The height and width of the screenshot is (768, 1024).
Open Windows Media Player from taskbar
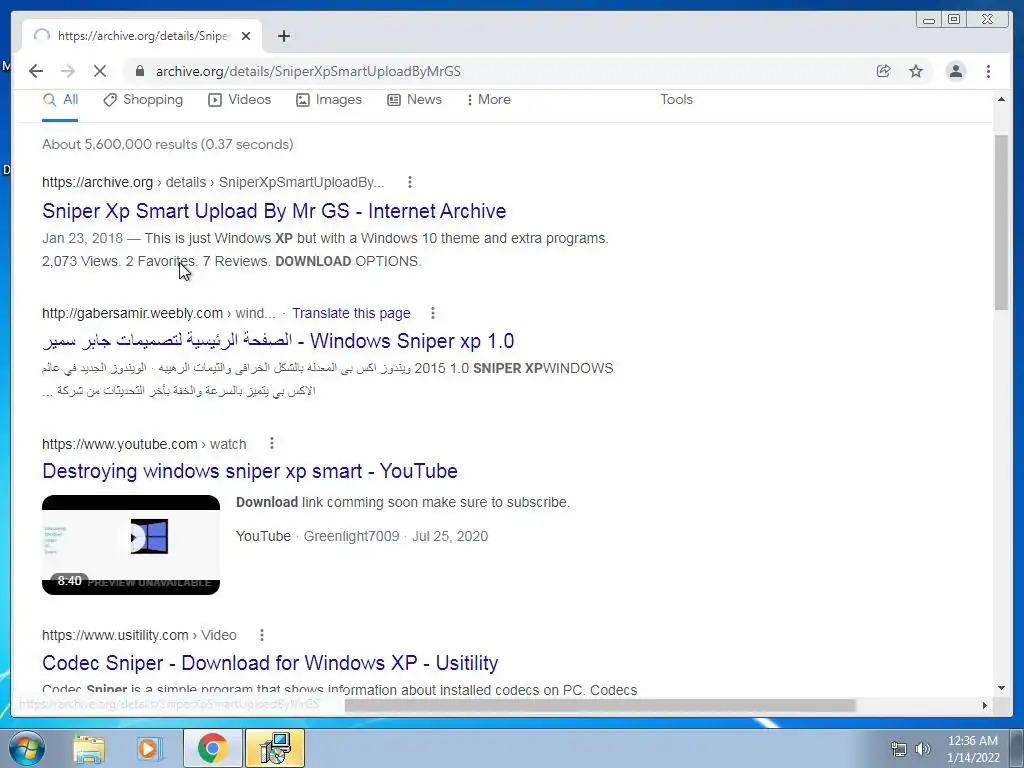[x=150, y=748]
